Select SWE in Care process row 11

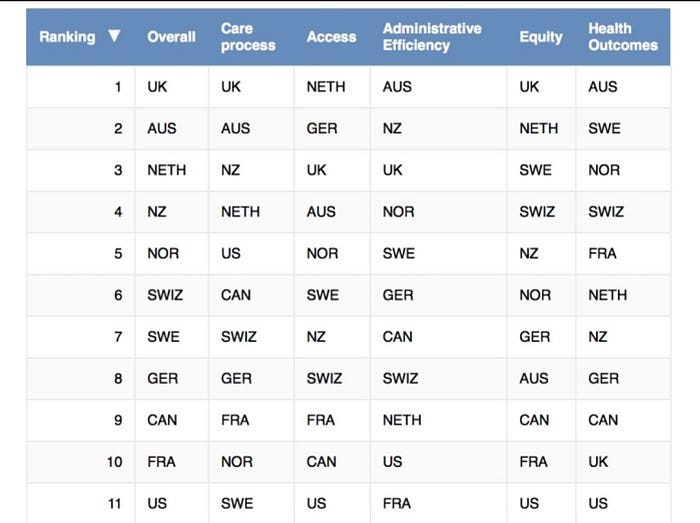(x=237, y=503)
